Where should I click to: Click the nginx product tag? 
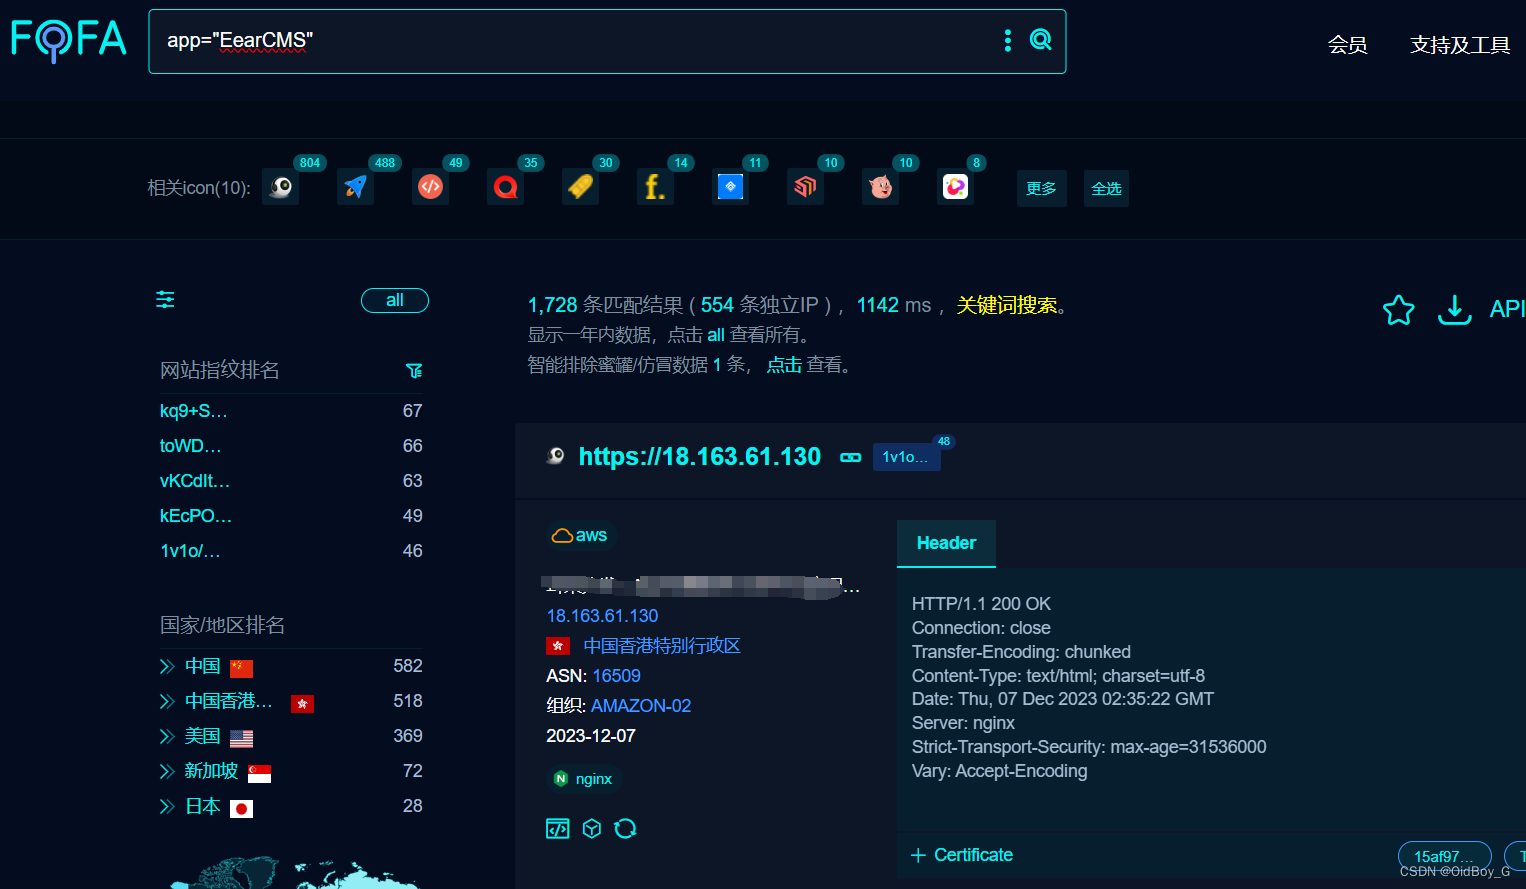coord(584,779)
